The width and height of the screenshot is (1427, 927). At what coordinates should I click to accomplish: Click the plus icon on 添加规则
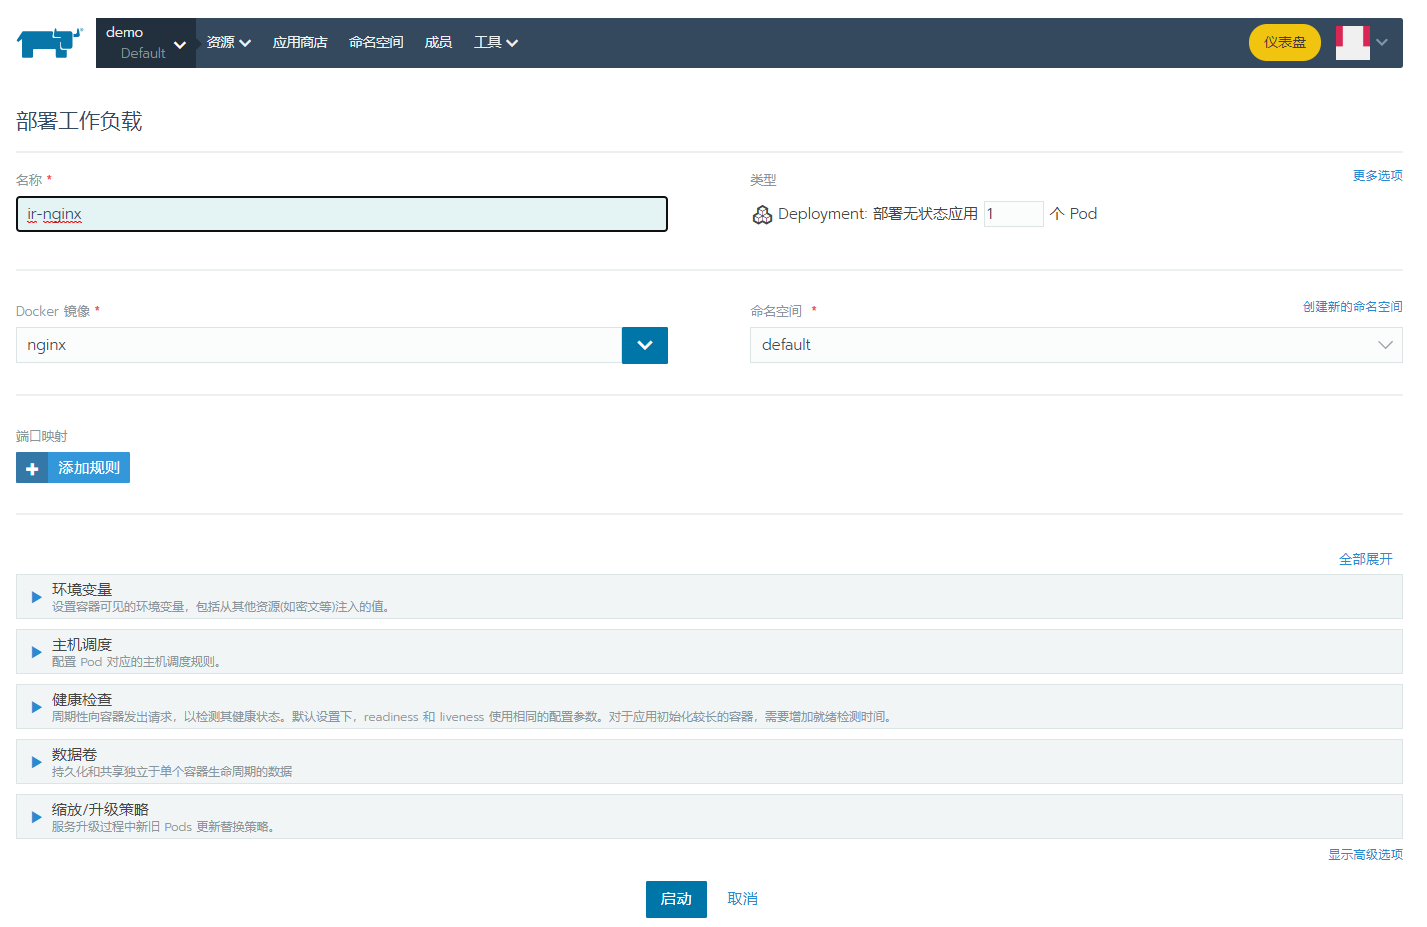point(32,468)
